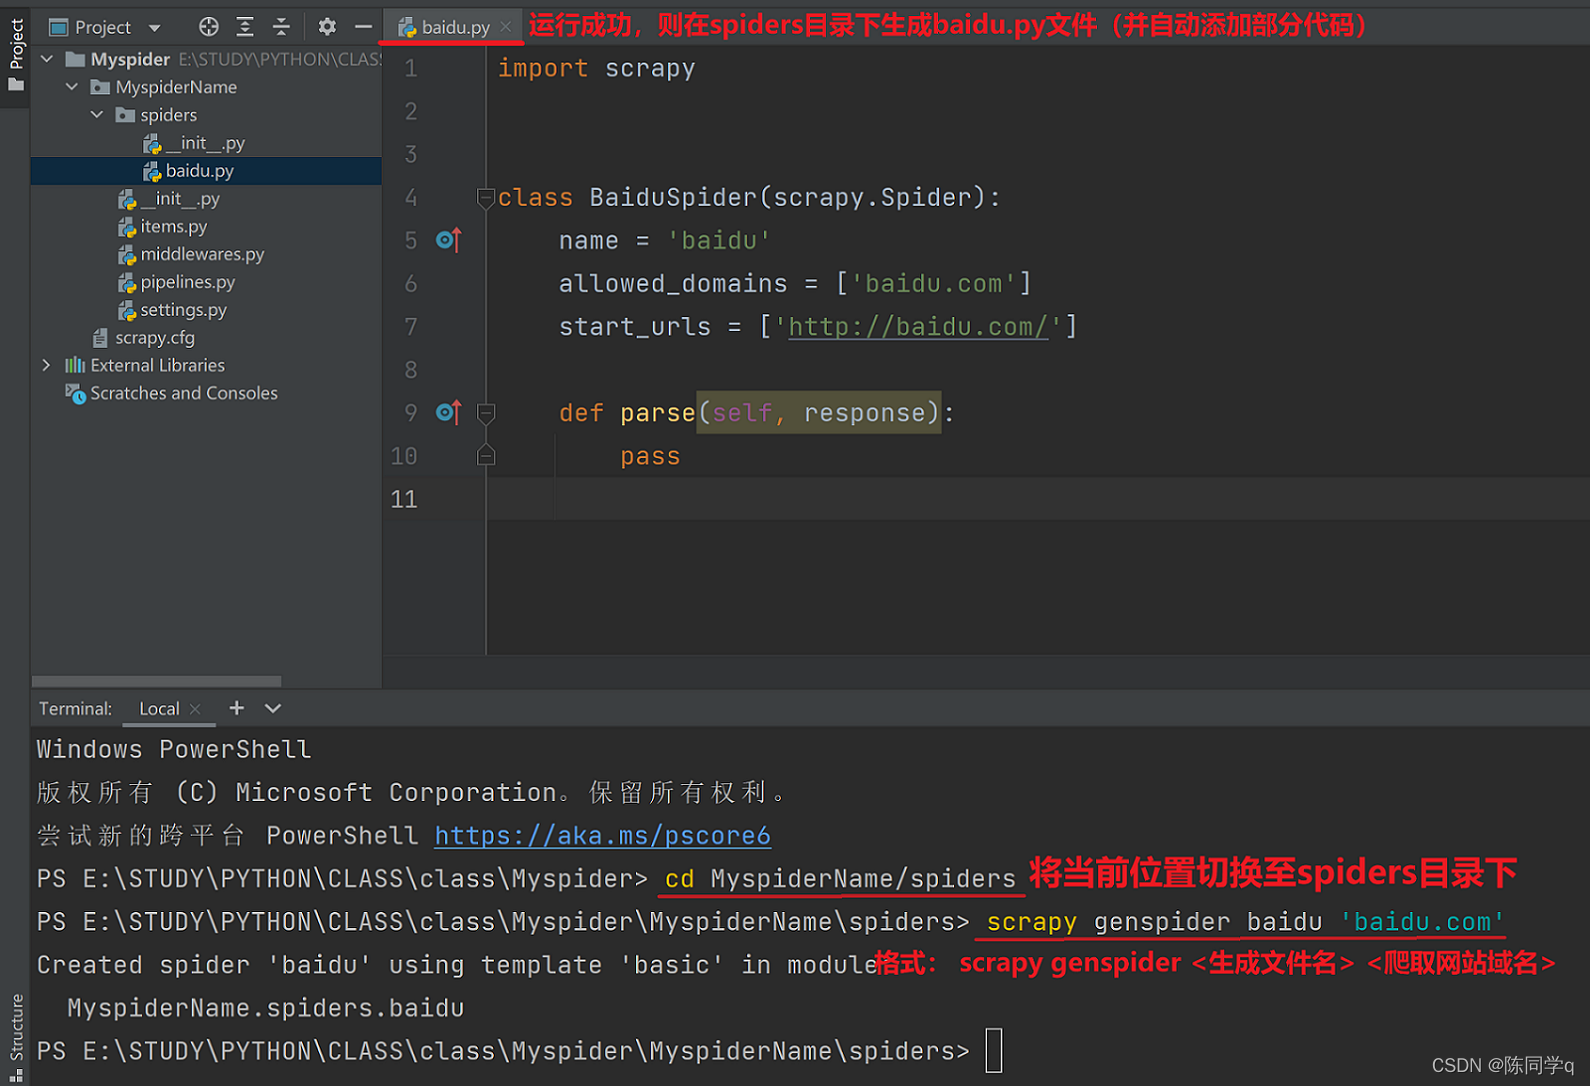The height and width of the screenshot is (1086, 1590).
Task: Click the Python file icon of settings.py
Action: (127, 311)
